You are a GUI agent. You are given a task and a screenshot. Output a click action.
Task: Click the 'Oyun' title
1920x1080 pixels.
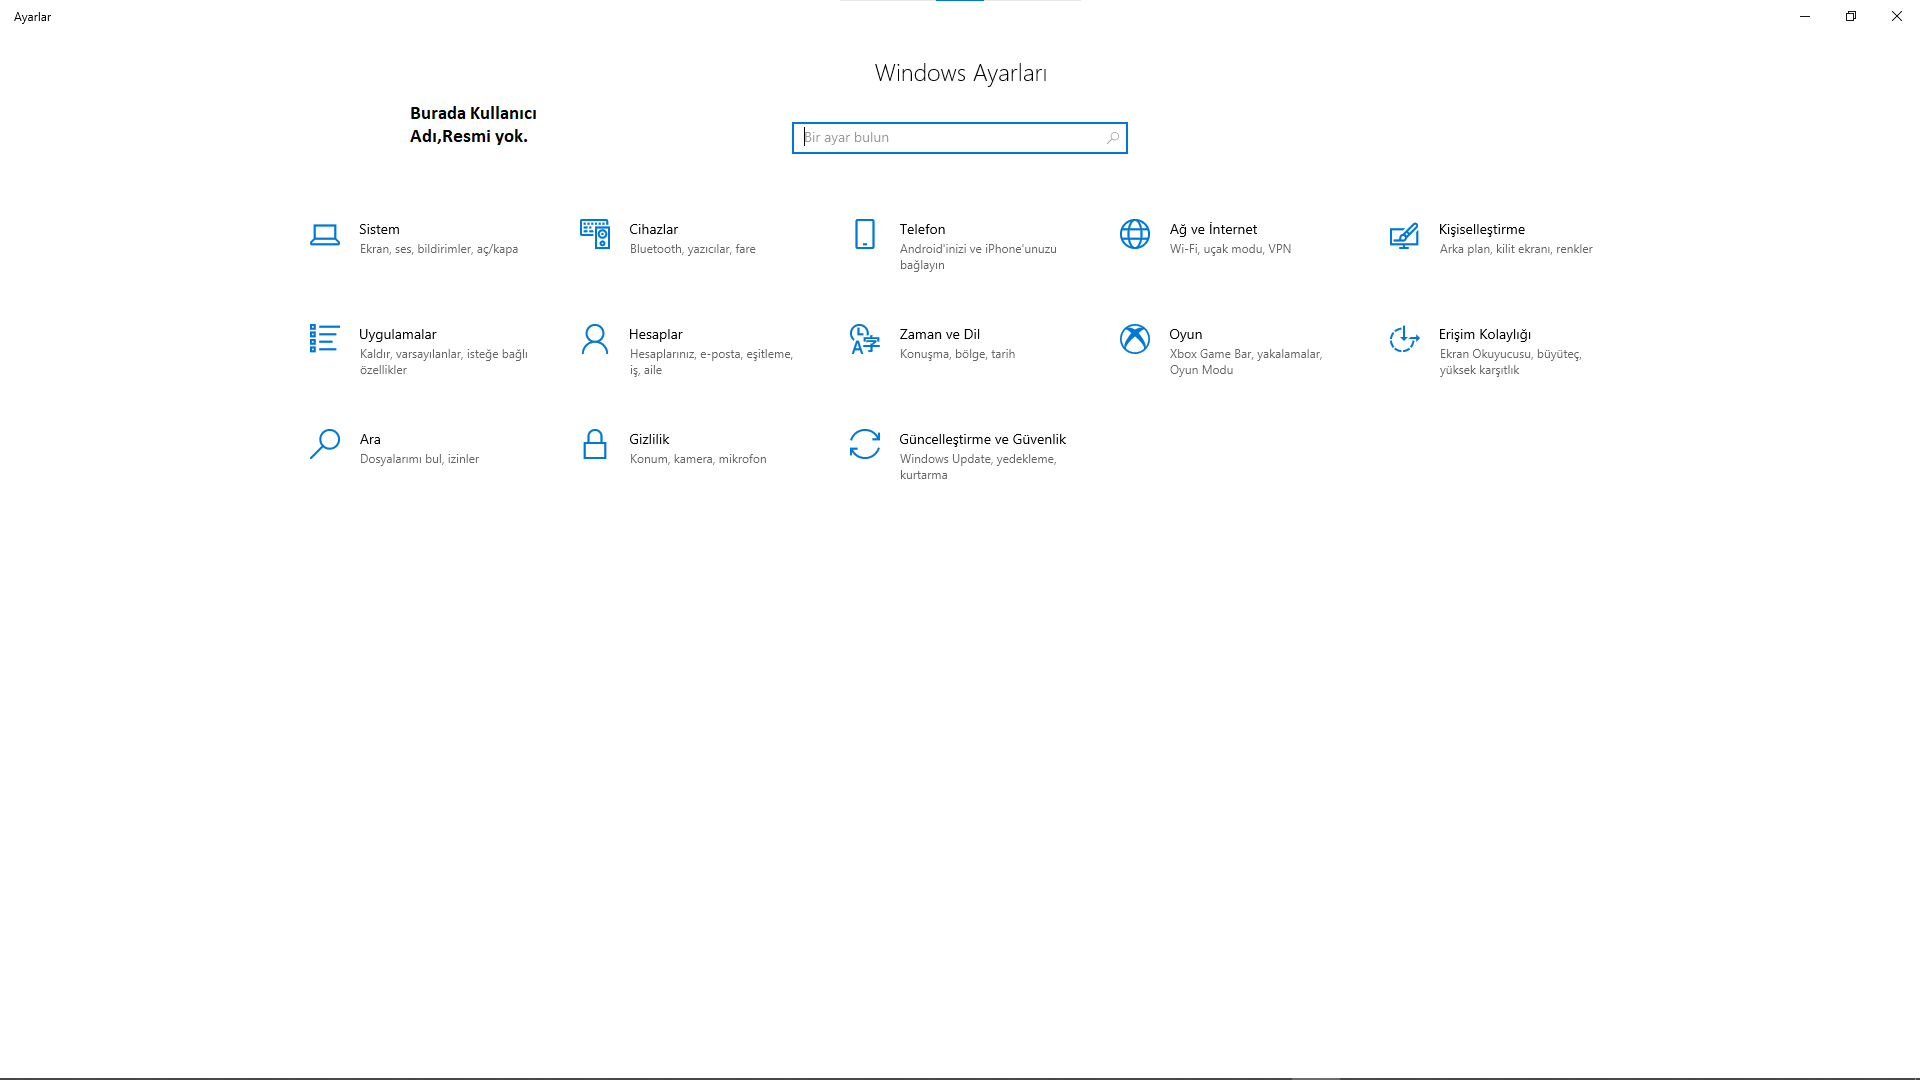click(x=1186, y=334)
